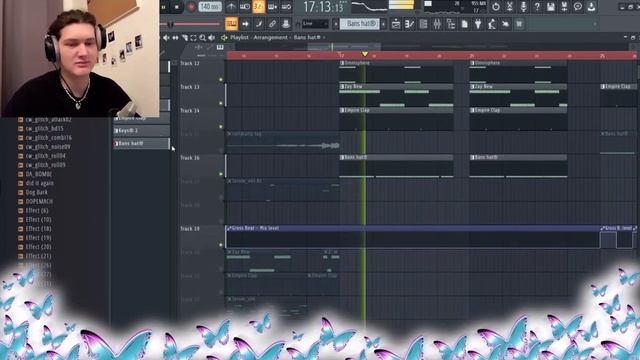Screen dimensions: 640x360
Task: Open the Bans hat pattern selector
Action: (360, 24)
